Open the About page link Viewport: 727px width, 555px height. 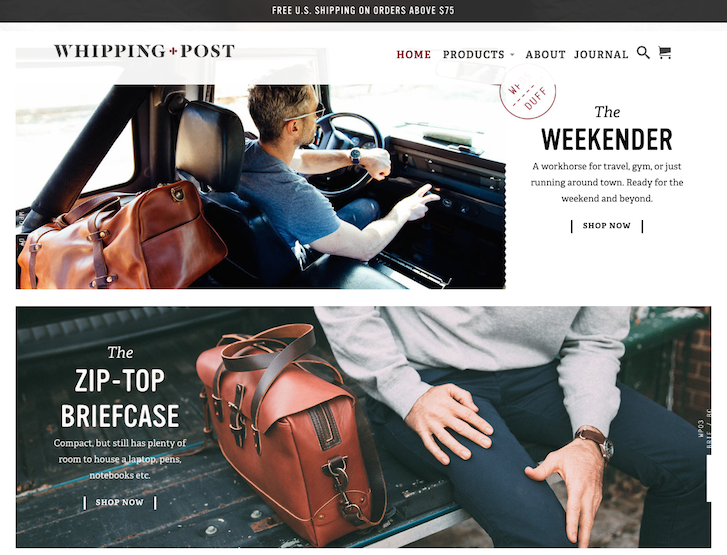[545, 55]
